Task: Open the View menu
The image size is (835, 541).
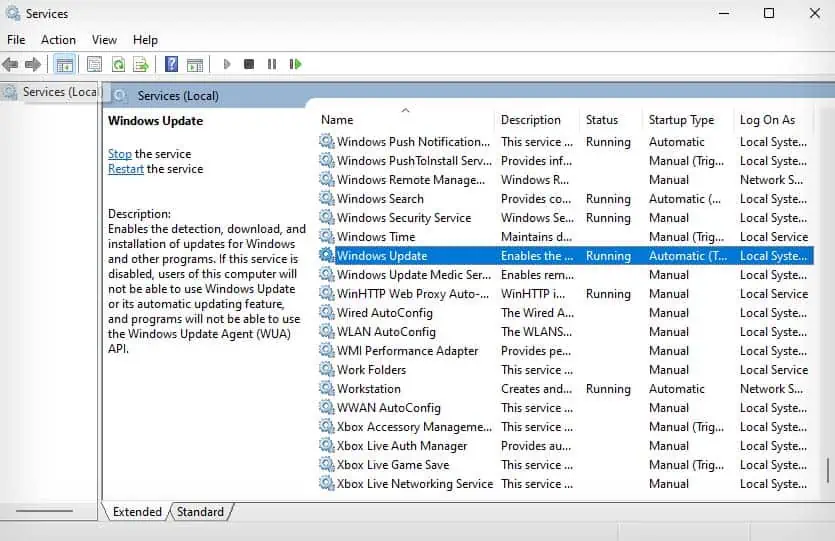Action: [104, 40]
